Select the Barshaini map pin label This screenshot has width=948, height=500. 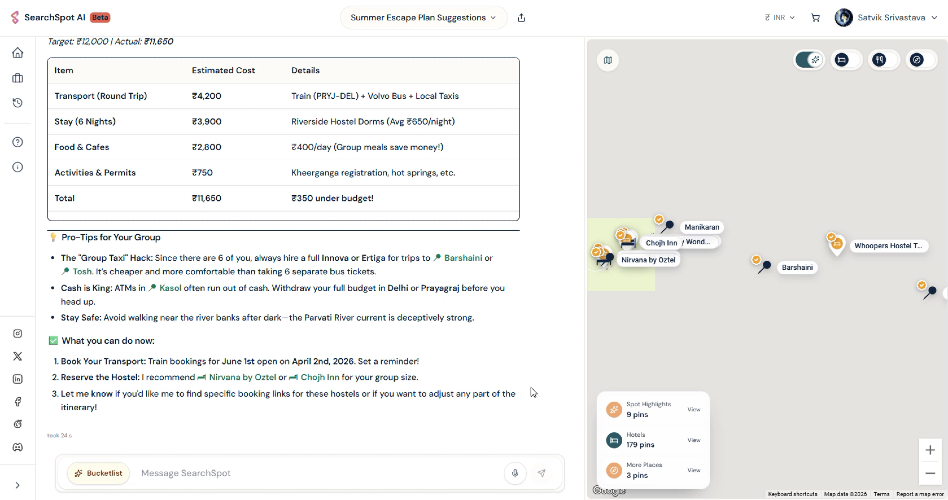(797, 267)
